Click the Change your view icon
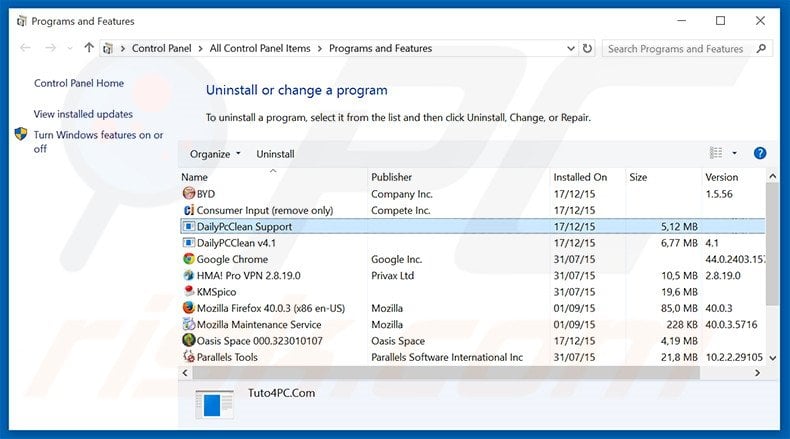 [x=716, y=153]
